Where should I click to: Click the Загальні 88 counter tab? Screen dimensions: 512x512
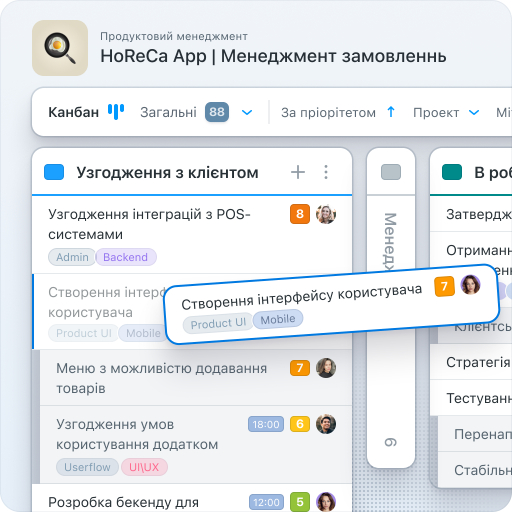(x=184, y=112)
